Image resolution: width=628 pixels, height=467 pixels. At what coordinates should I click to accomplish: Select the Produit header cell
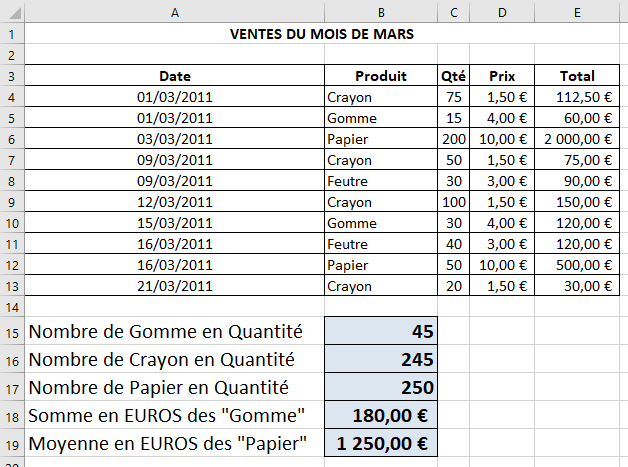[x=381, y=76]
